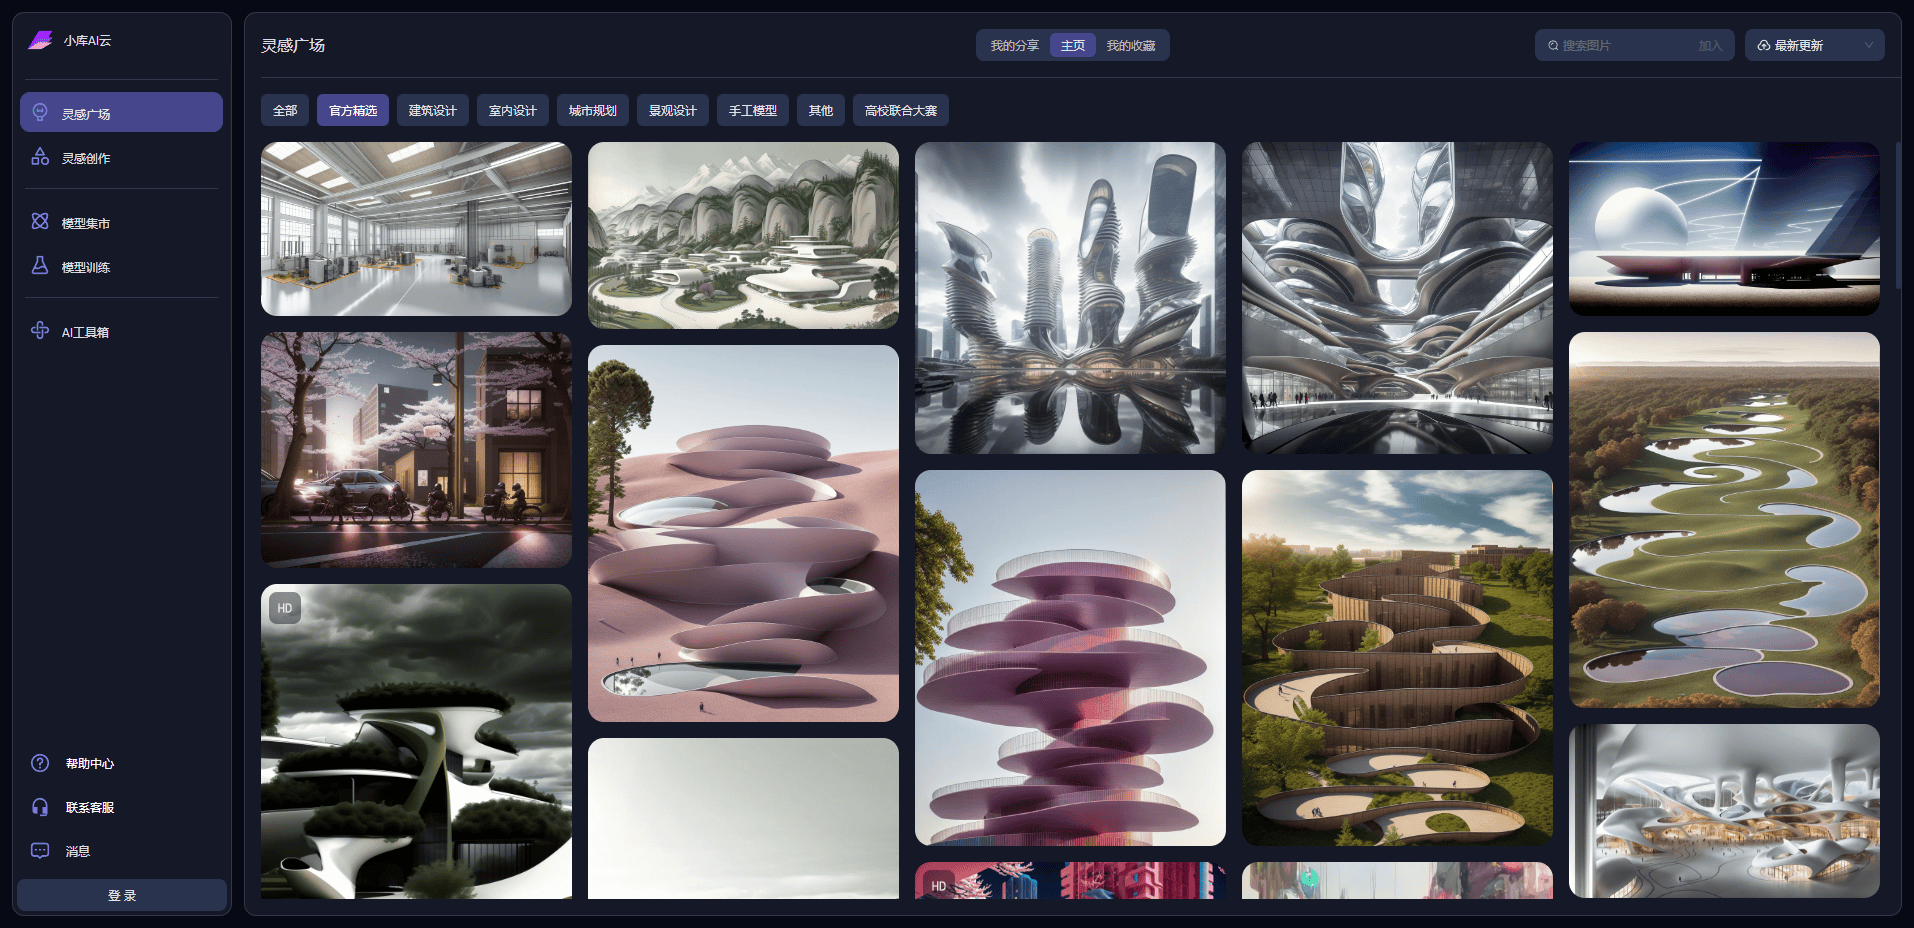This screenshot has height=928, width=1914.
Task: Open the pink stacked tower thumbnail
Action: pos(1070,657)
